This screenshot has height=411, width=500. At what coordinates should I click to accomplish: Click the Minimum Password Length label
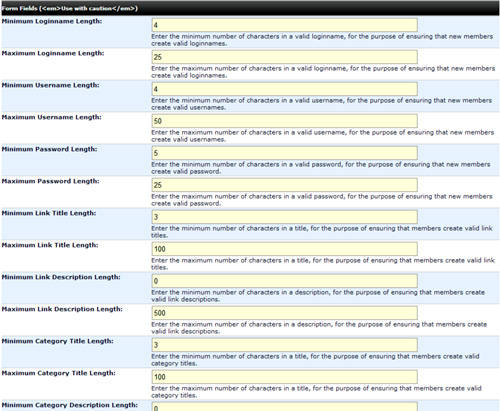click(x=49, y=149)
